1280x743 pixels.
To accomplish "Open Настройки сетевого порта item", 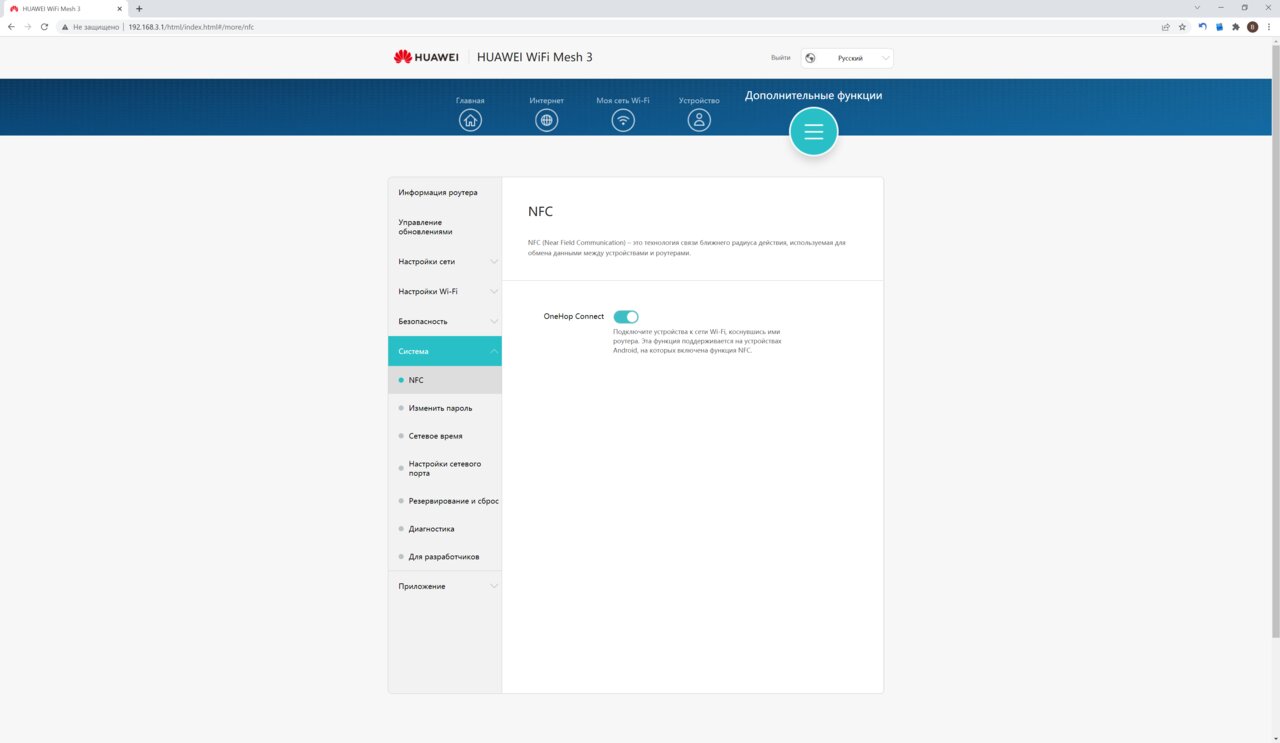I will click(445, 468).
